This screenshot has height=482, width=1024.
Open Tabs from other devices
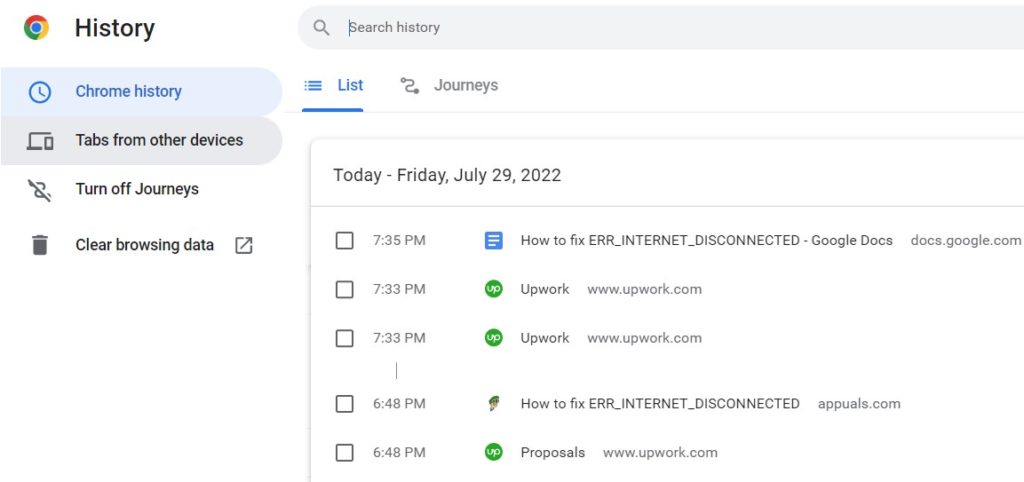[x=141, y=140]
